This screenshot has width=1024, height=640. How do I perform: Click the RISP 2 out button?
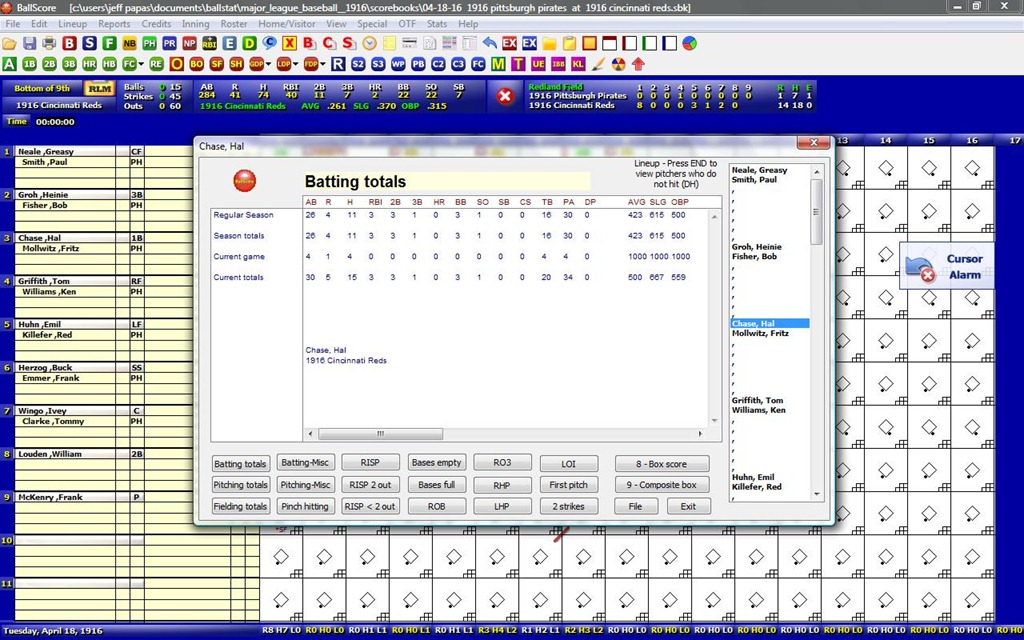(370, 485)
